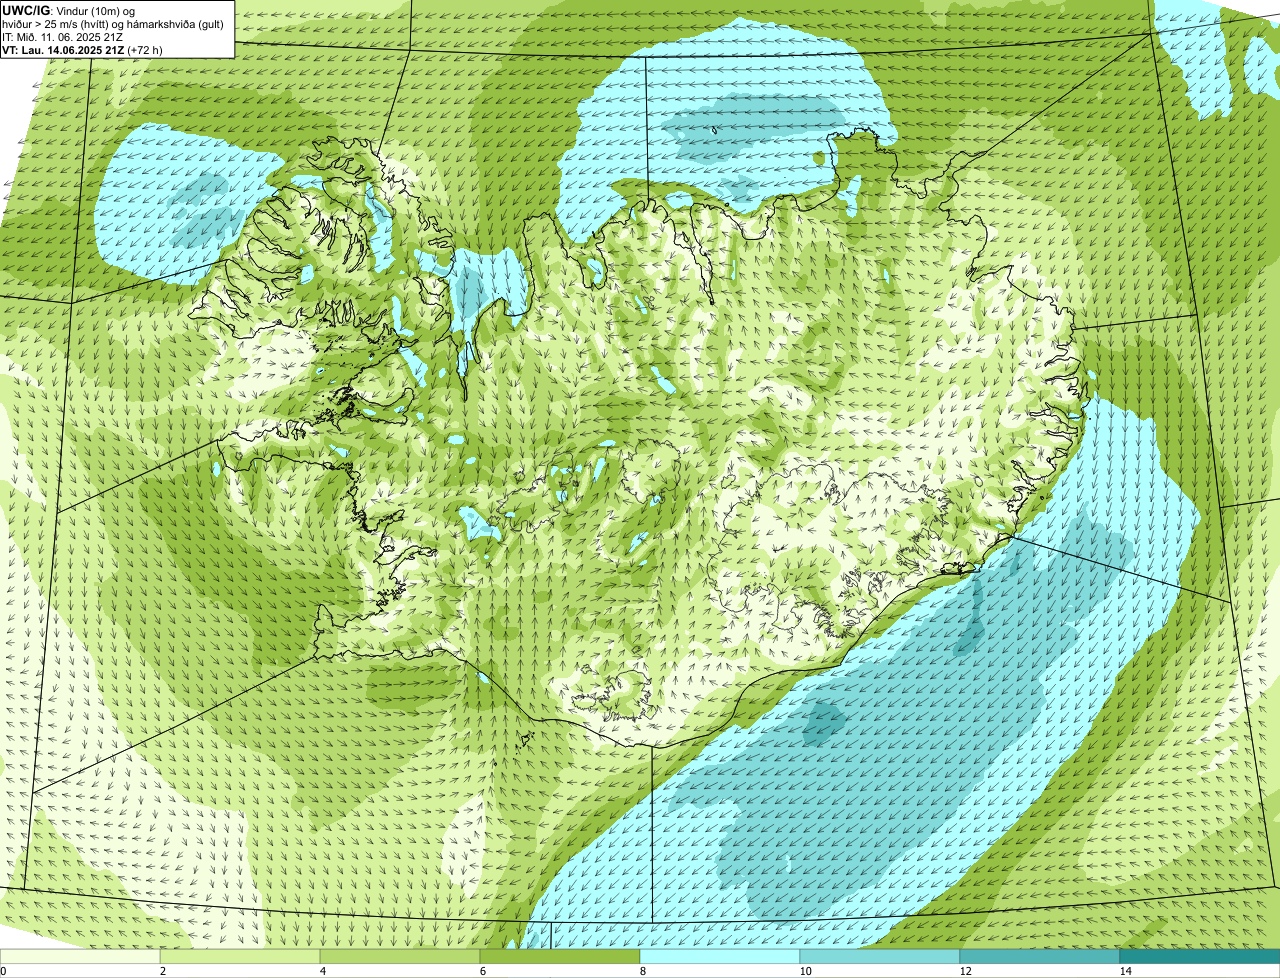Click the legend value label "0"
Viewport: 1280px width, 978px height.
click(3, 971)
